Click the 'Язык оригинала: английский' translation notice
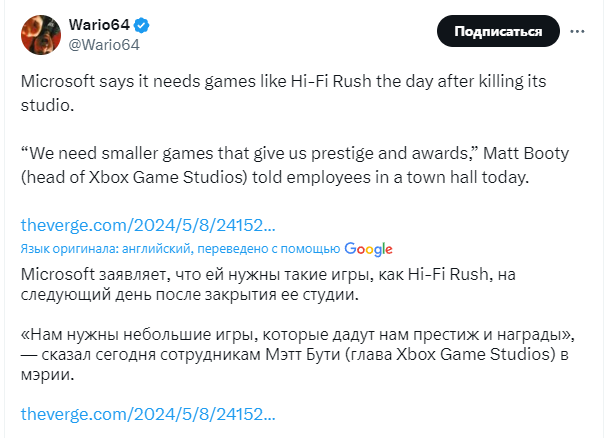Image resolution: width=612 pixels, height=438 pixels. [x=180, y=249]
